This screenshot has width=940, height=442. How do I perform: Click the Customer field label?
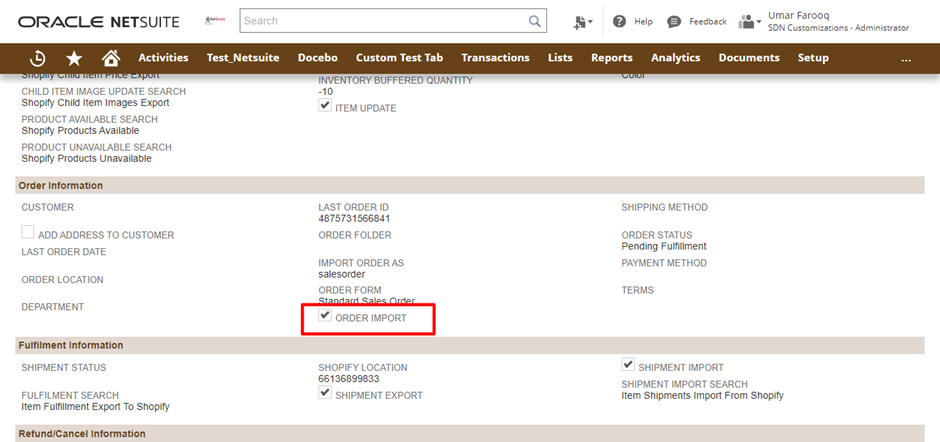pos(48,208)
